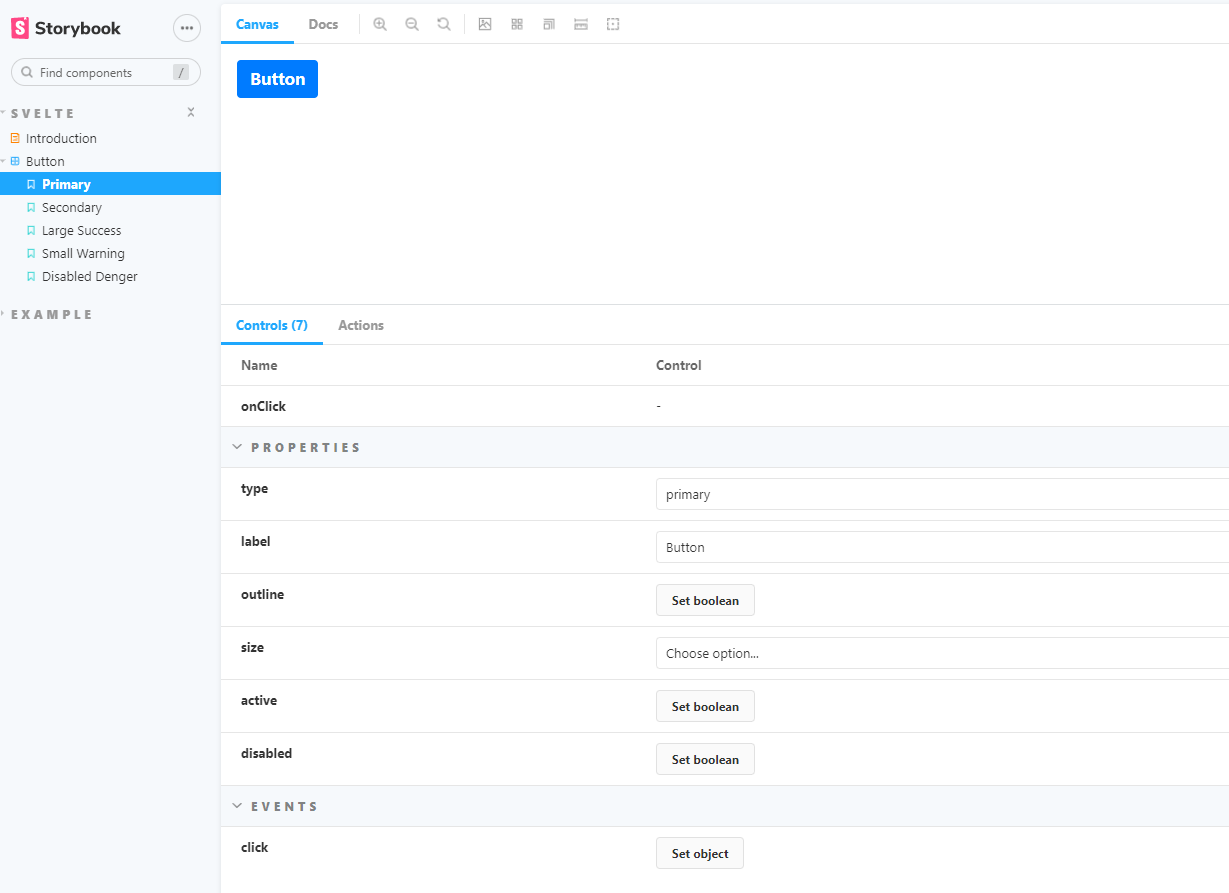Click the size property name
This screenshot has width=1229, height=893.
tap(252, 647)
